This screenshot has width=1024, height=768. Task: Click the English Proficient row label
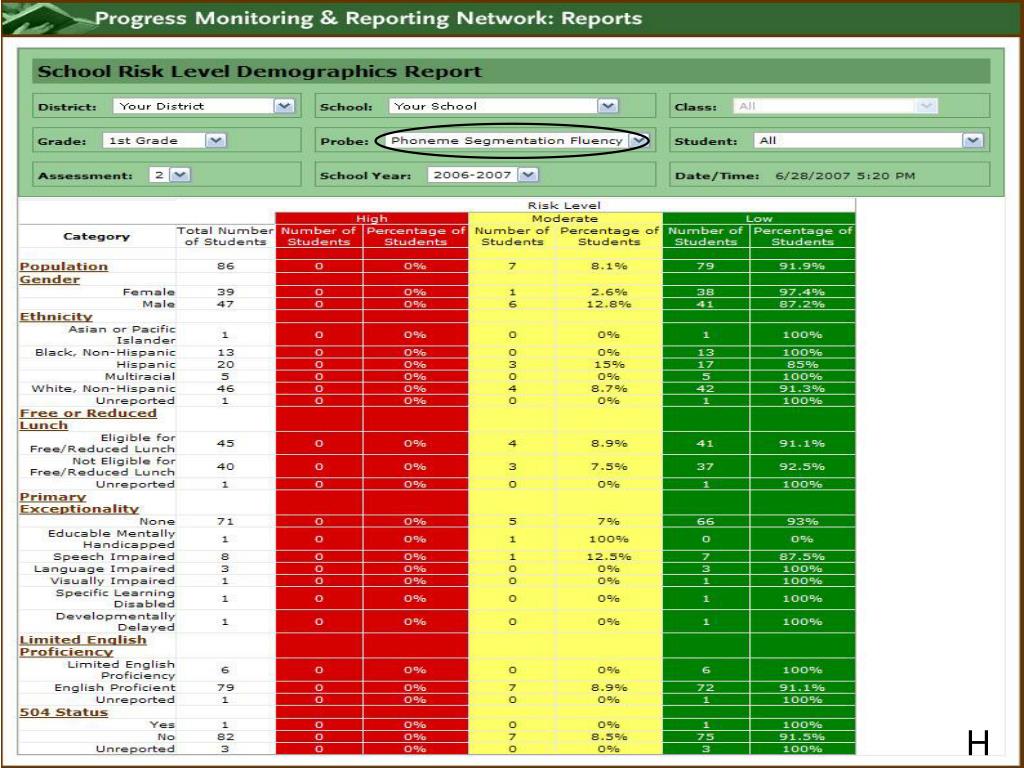pyautogui.click(x=115, y=688)
